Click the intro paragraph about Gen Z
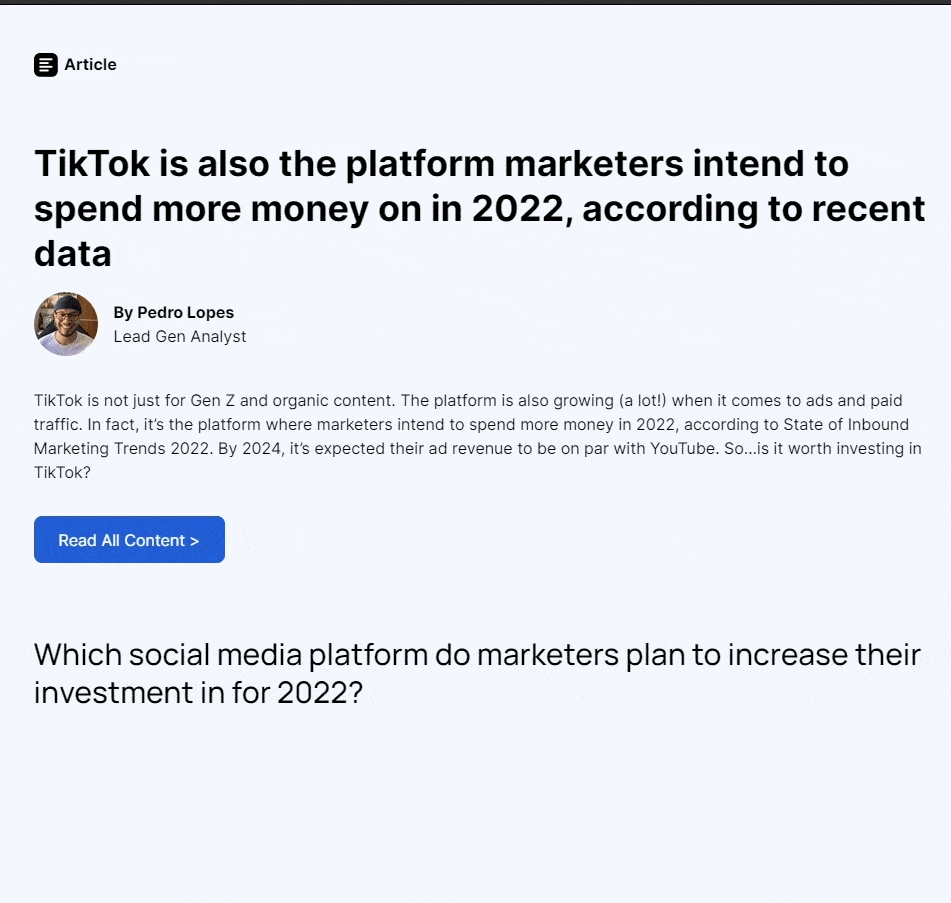 coord(478,436)
